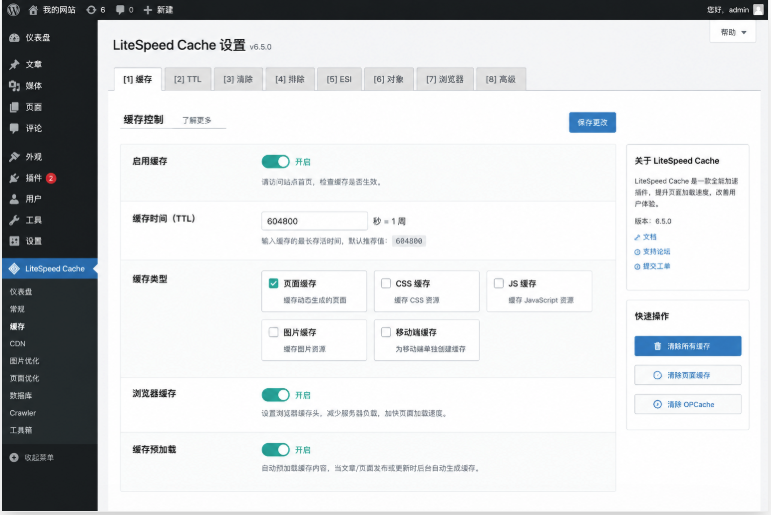Open the 支持论坛 link

tap(656, 252)
